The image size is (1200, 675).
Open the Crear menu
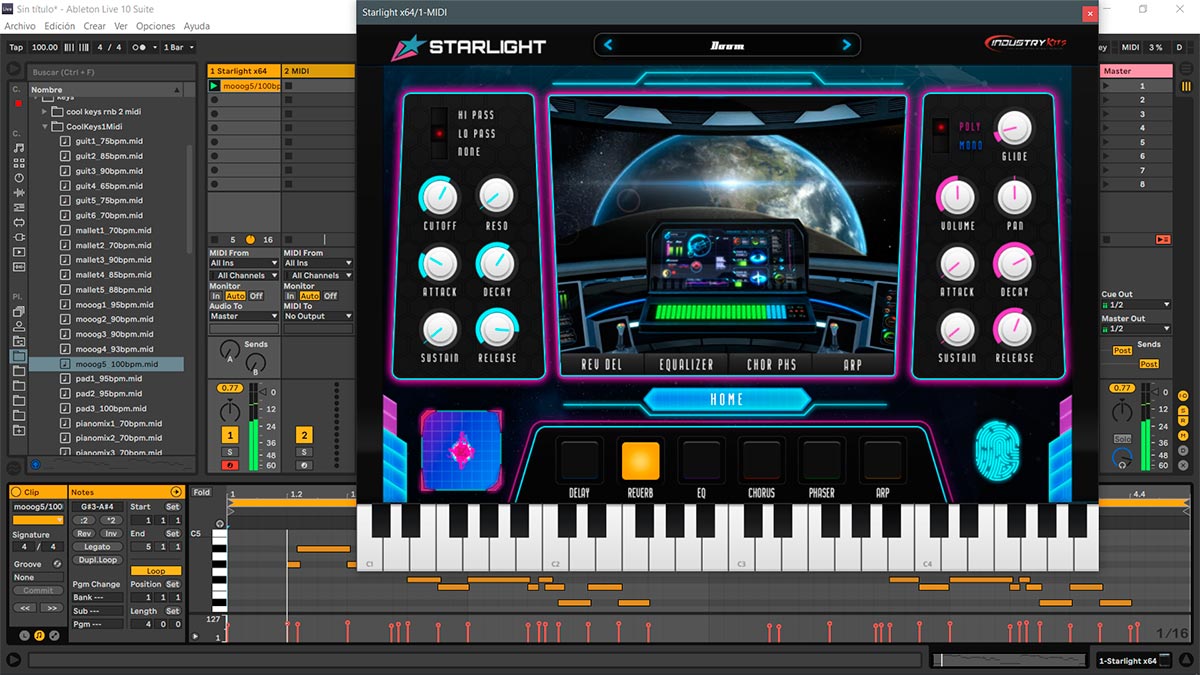pyautogui.click(x=94, y=26)
